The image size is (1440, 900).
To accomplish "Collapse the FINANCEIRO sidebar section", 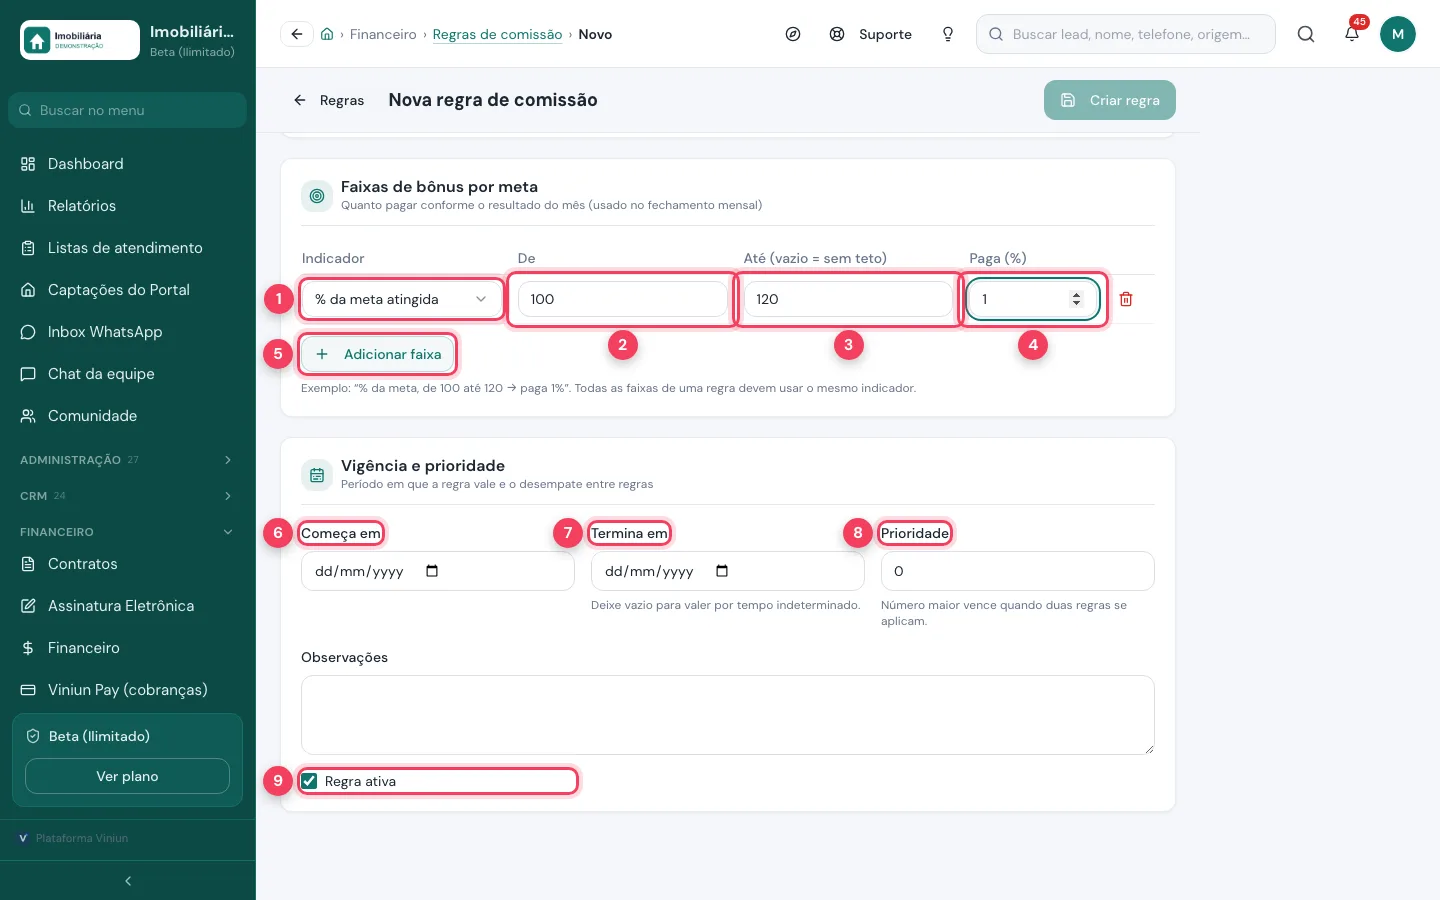I will [128, 532].
